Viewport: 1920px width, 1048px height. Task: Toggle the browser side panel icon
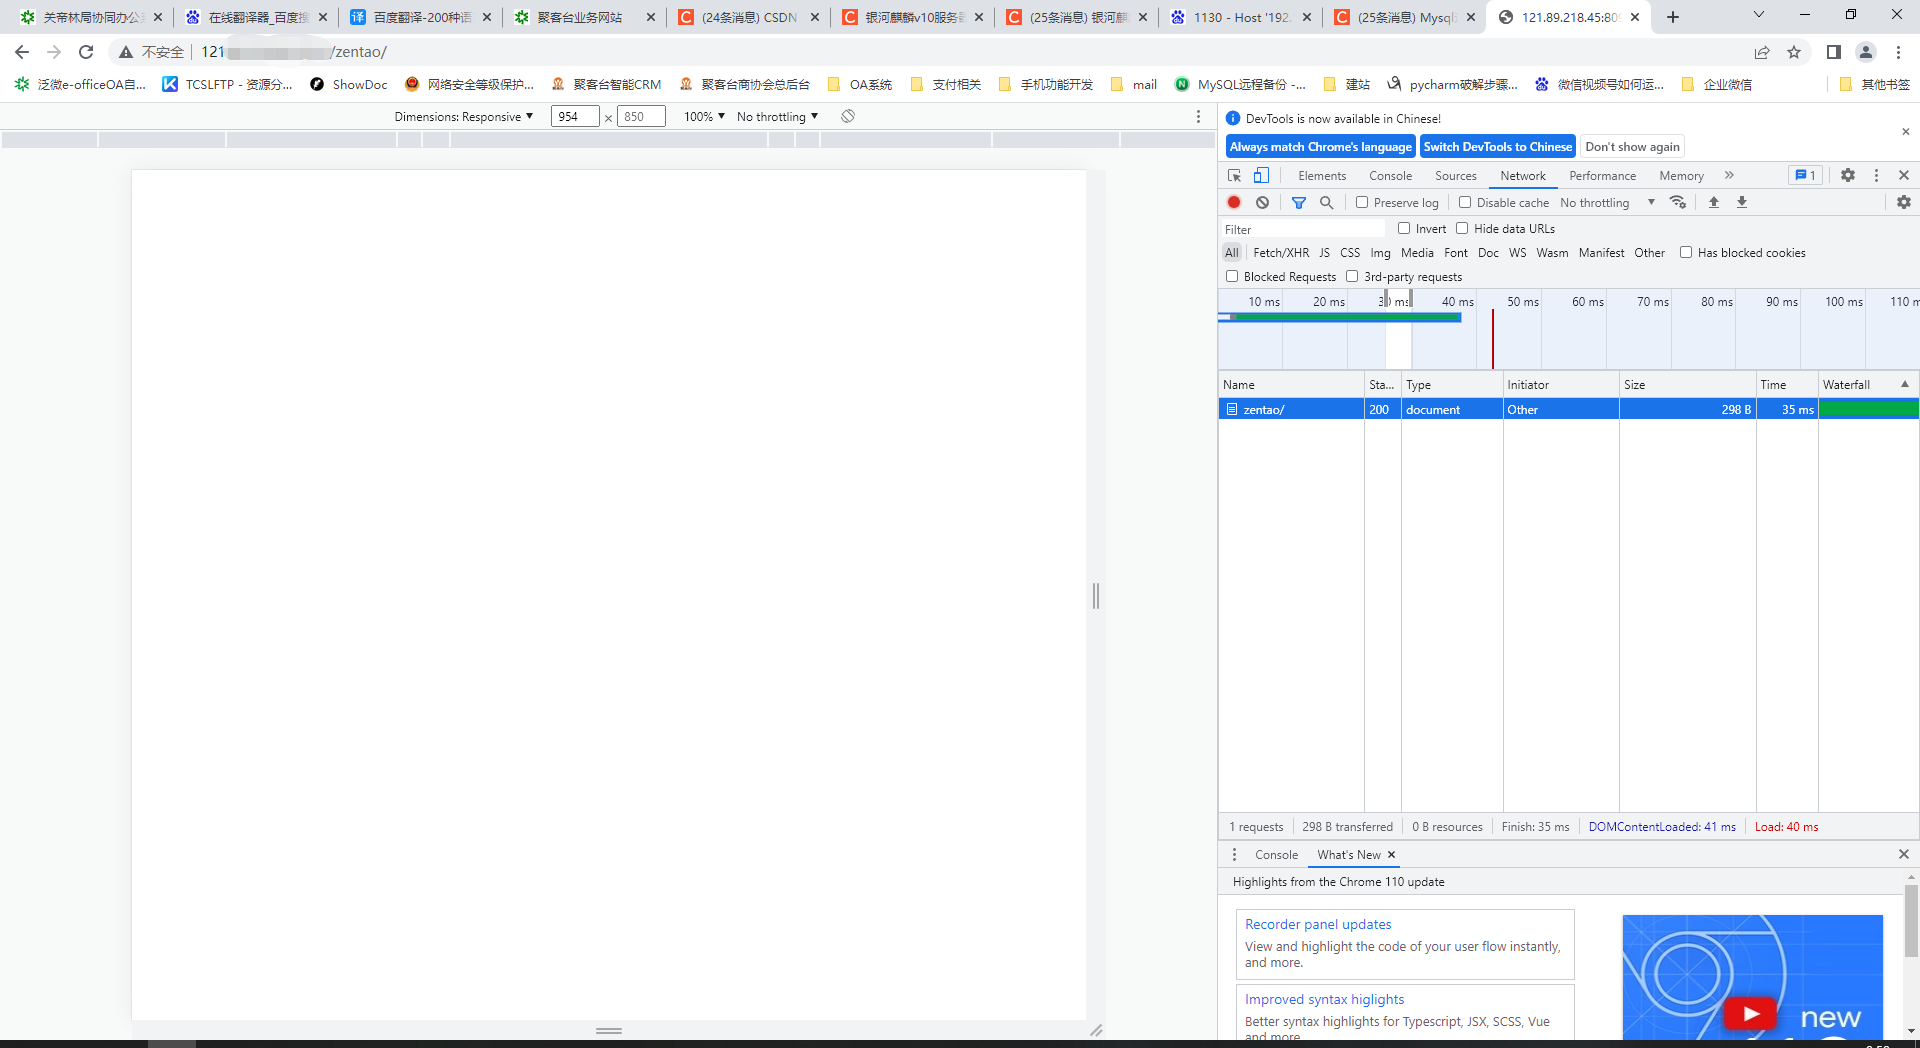pyautogui.click(x=1834, y=52)
